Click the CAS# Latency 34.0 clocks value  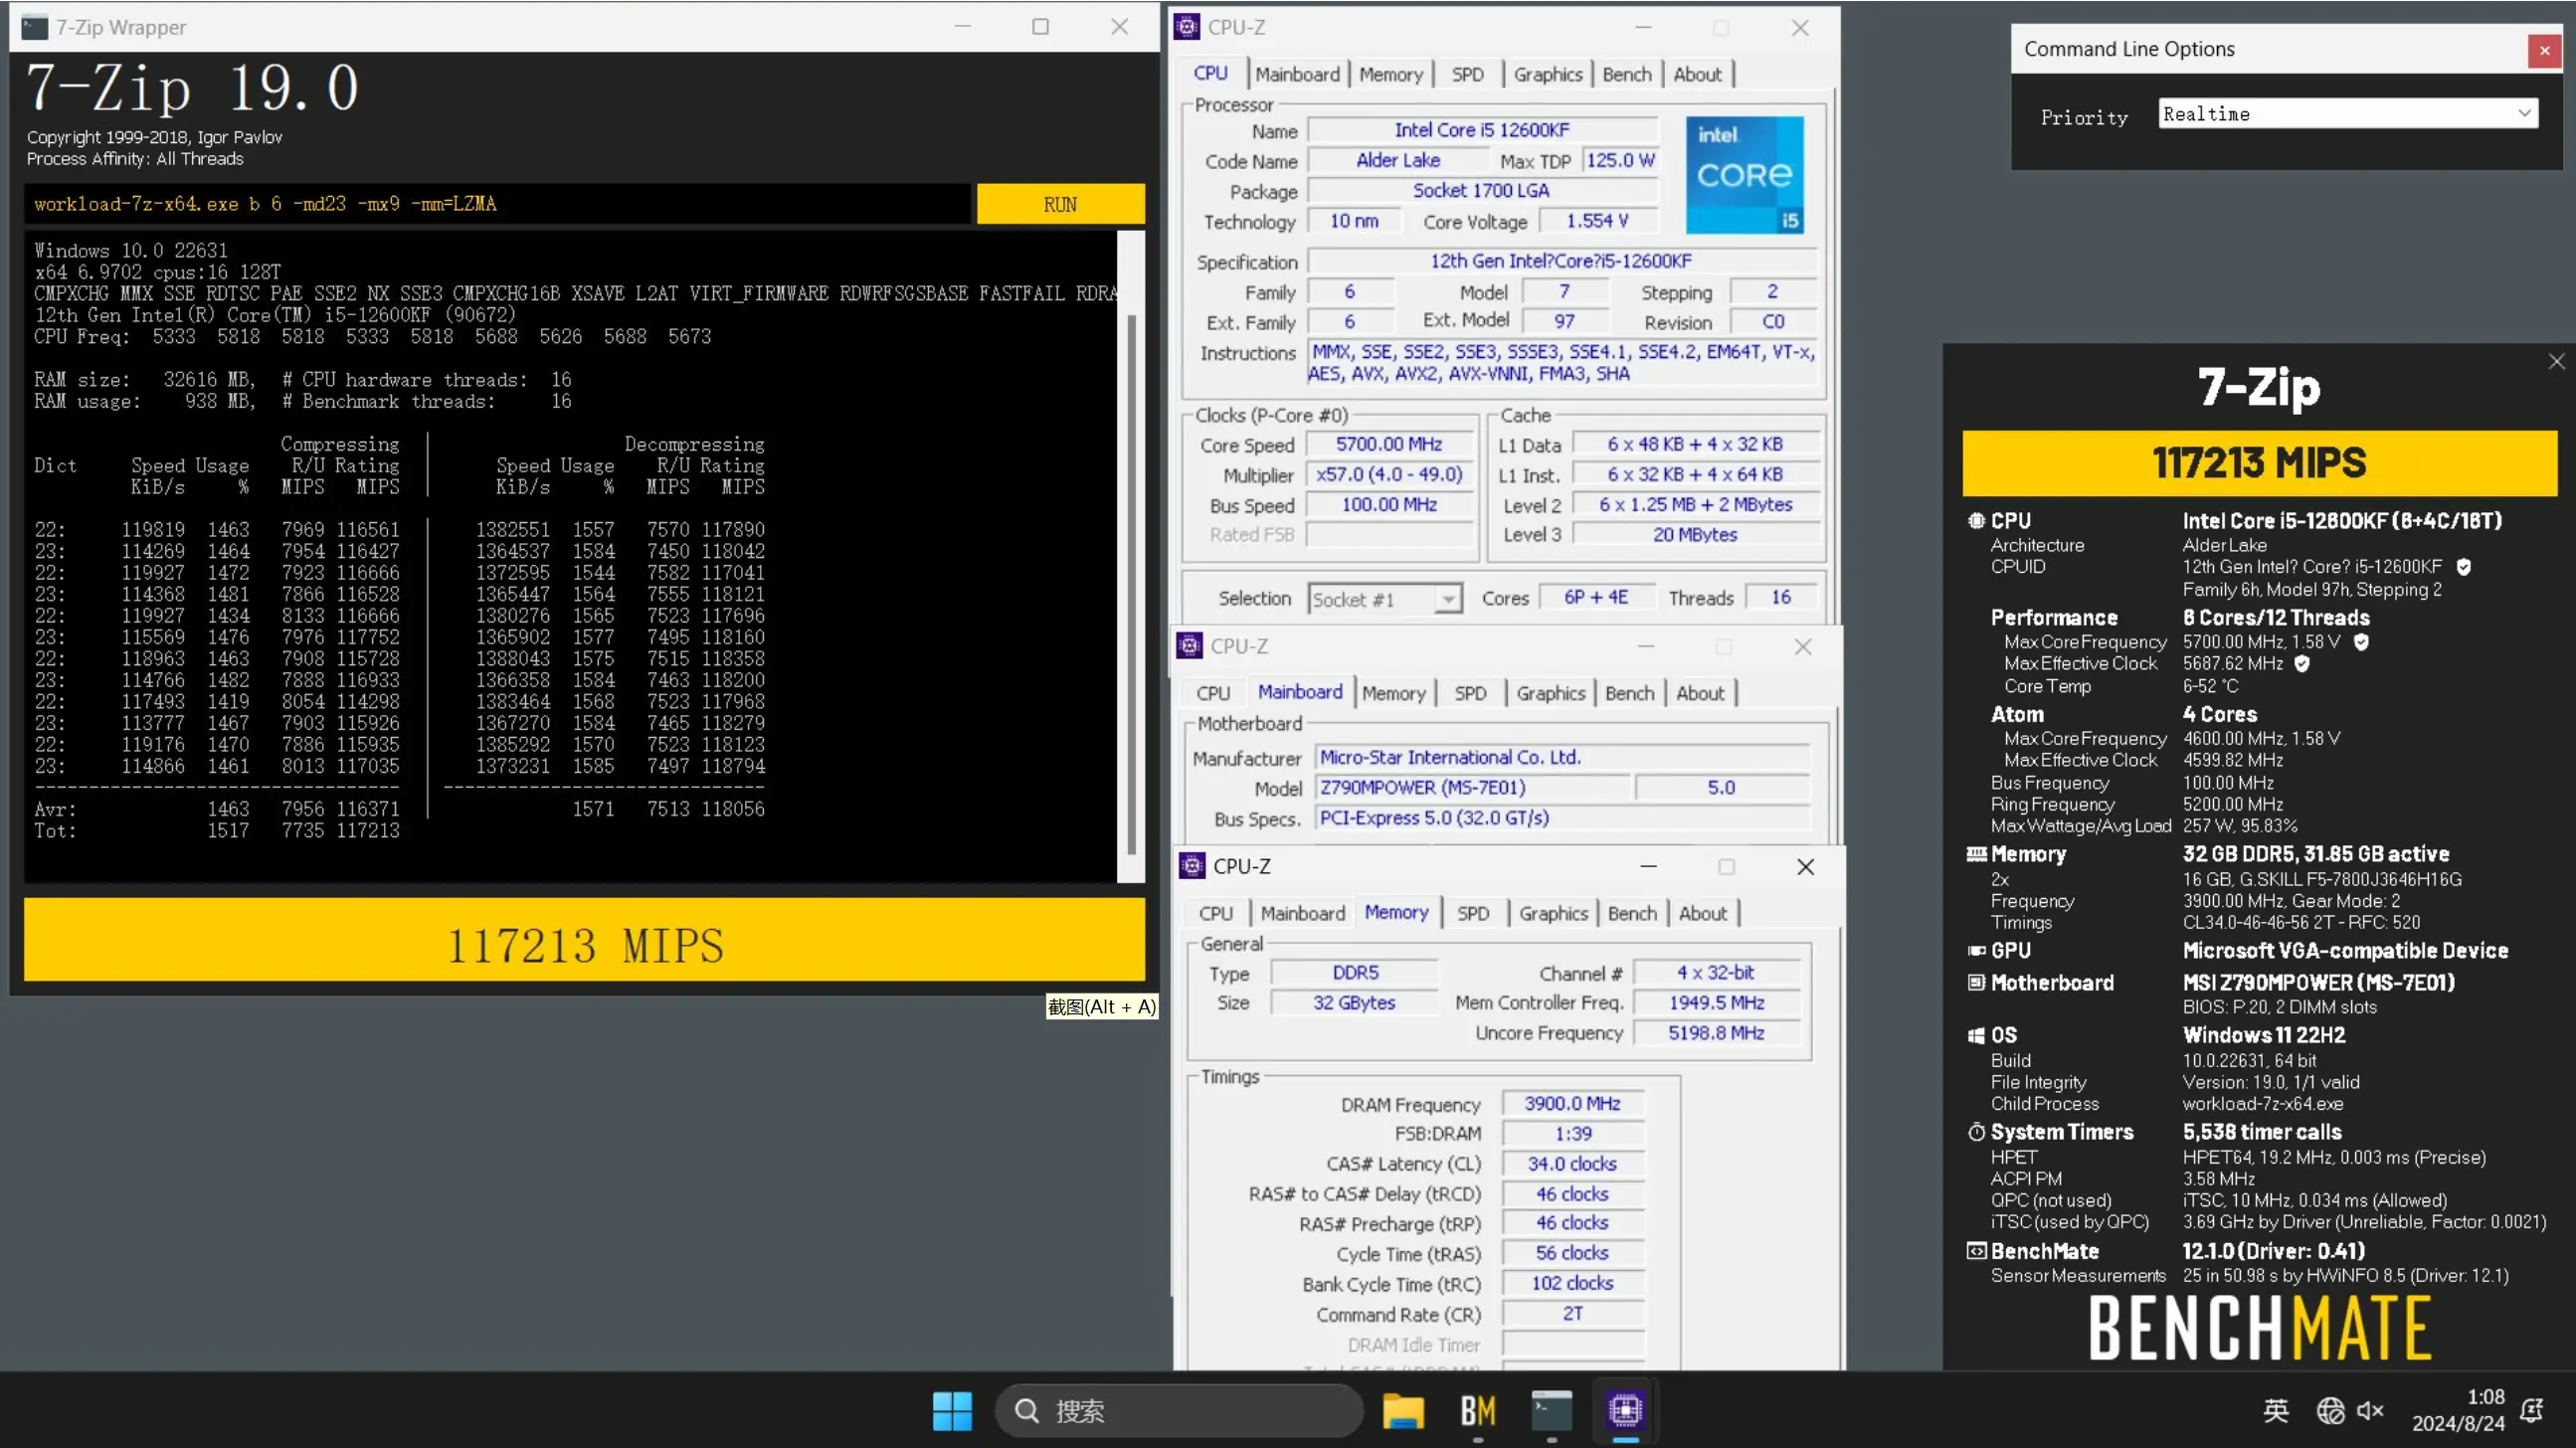pyautogui.click(x=1572, y=1164)
